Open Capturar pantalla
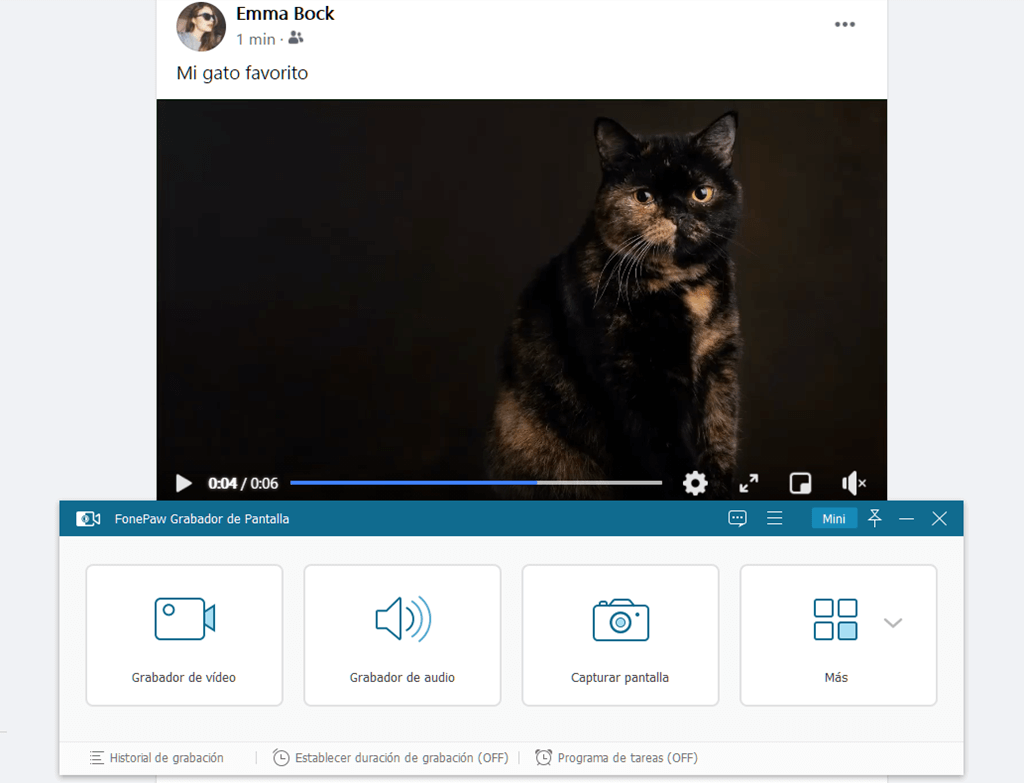Screen dimensions: 1024x783 pos(620,635)
